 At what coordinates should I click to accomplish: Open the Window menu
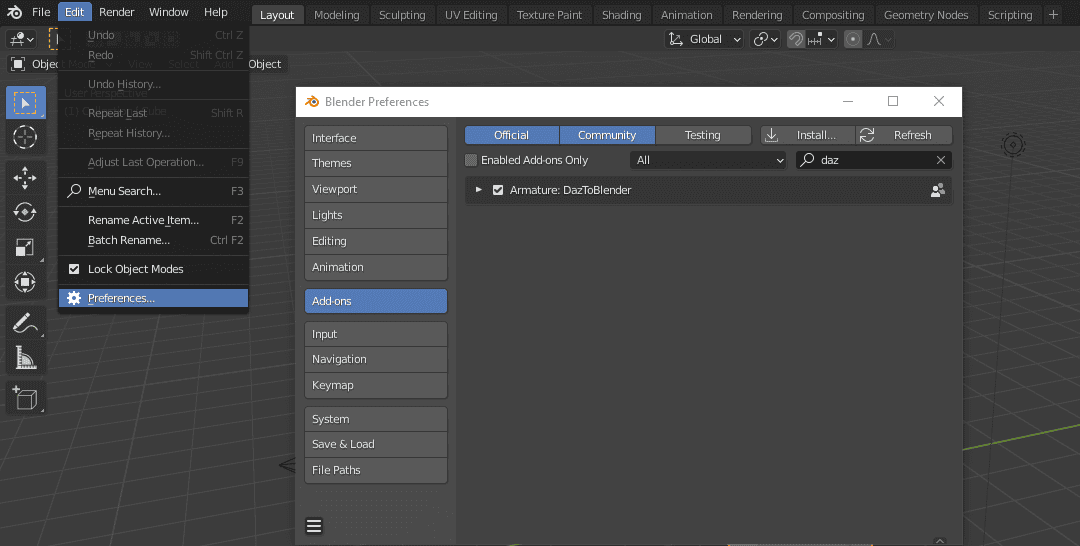(x=169, y=12)
